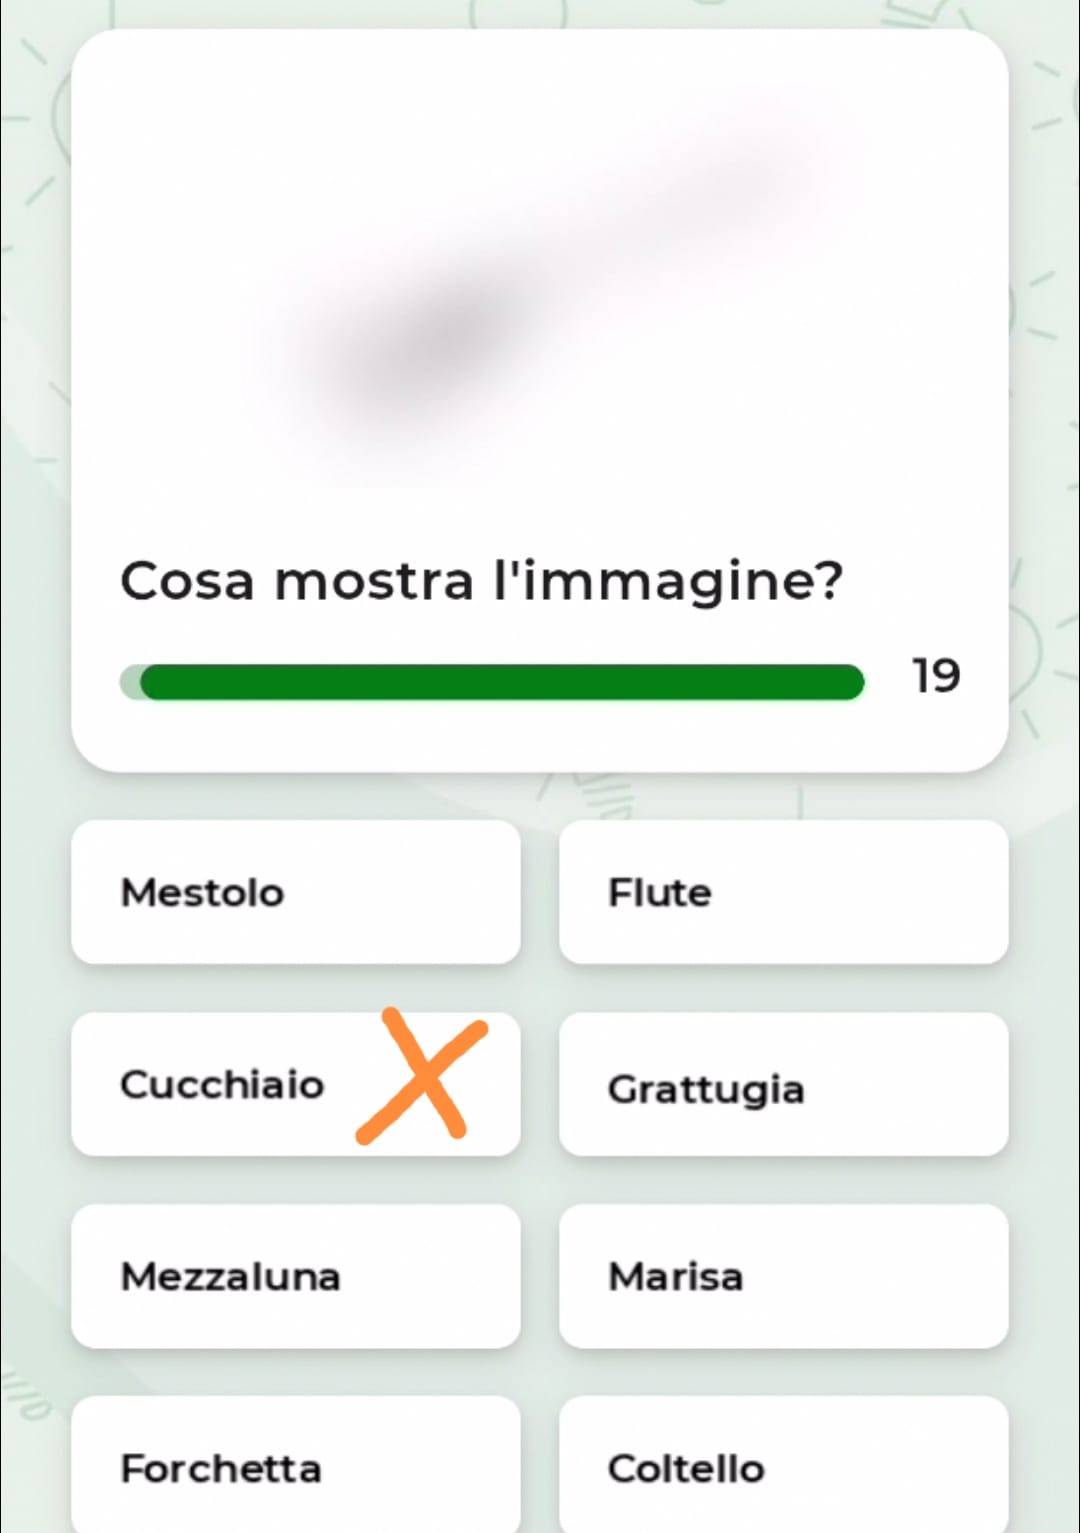This screenshot has height=1533, width=1080.
Task: Click the orange X wrong-answer mark
Action: click(422, 1076)
